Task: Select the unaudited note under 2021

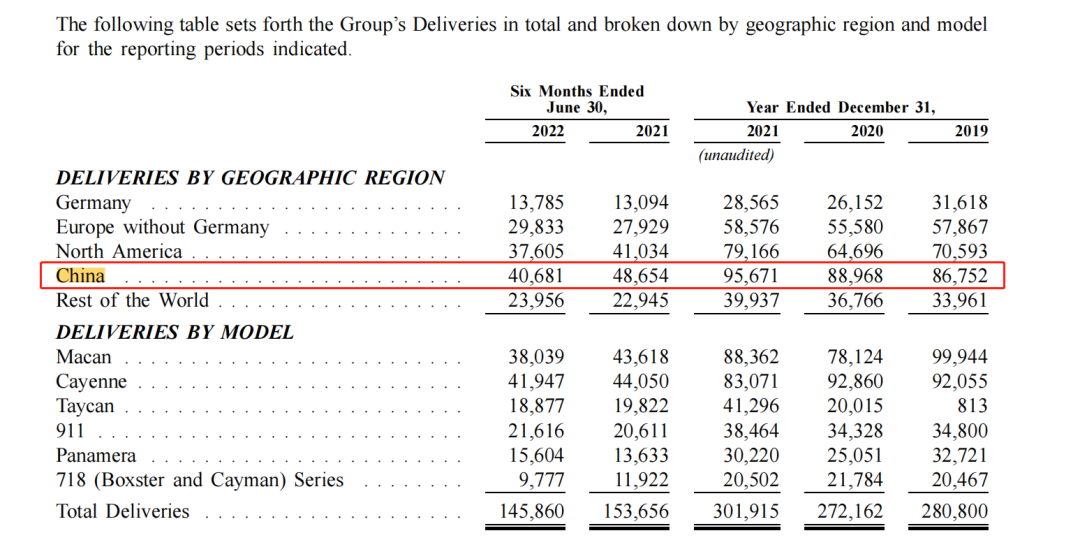Action: point(736,155)
